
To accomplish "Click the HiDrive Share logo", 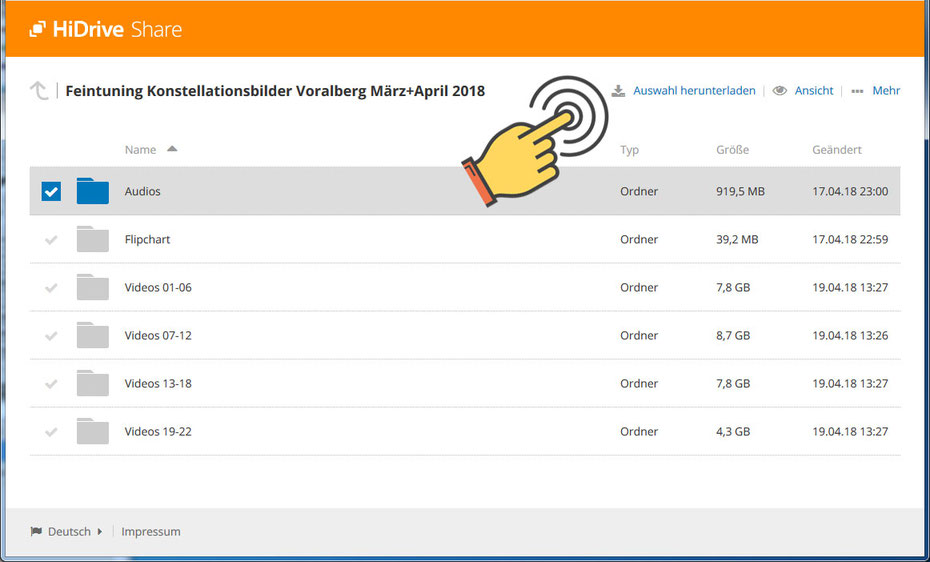I will click(106, 29).
